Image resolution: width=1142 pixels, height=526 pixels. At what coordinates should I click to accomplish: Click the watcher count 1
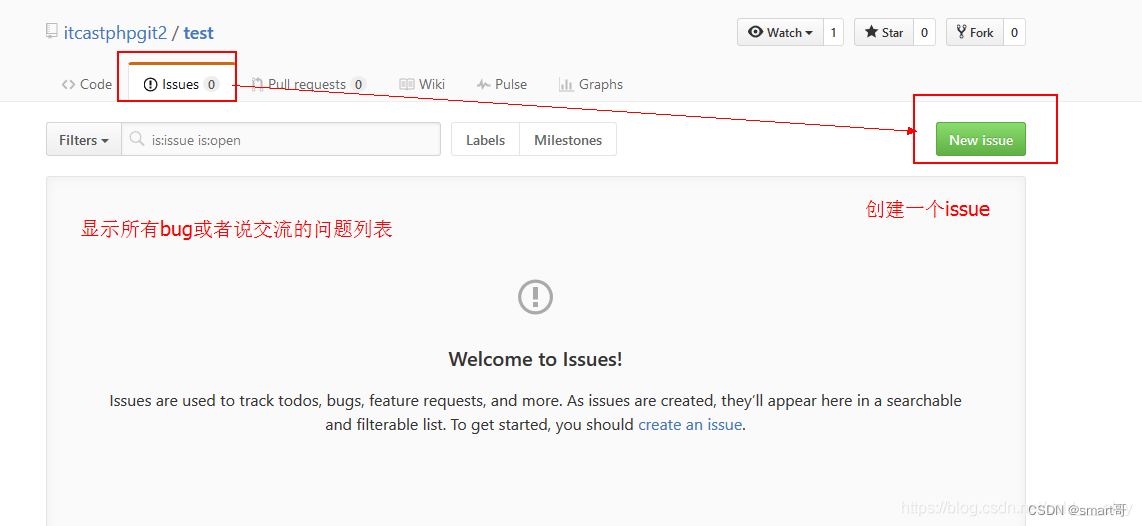coord(834,32)
